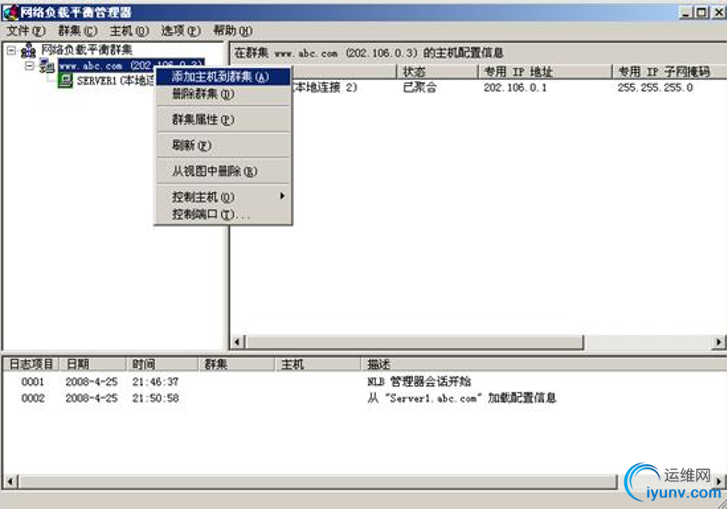This screenshot has width=727, height=509.
Task: Click the 状态 column header
Action: [x=437, y=71]
